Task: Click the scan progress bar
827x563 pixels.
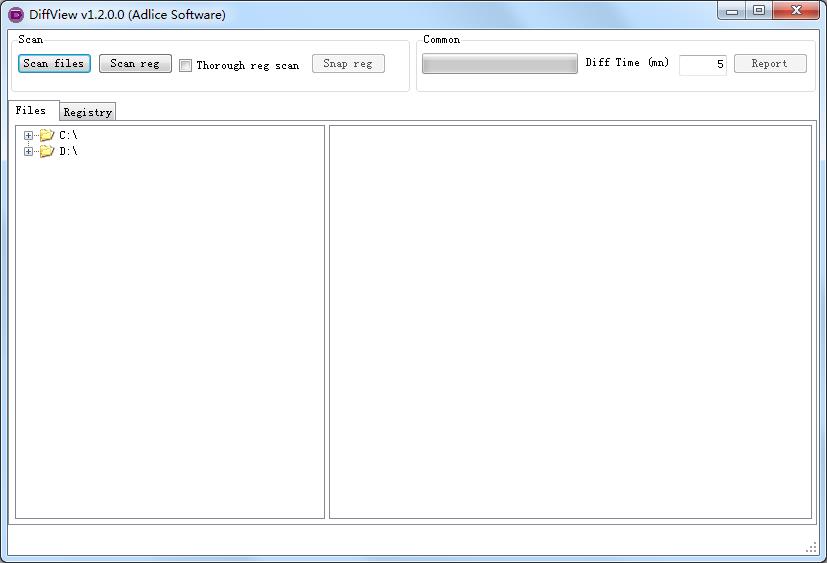Action: tap(499, 64)
